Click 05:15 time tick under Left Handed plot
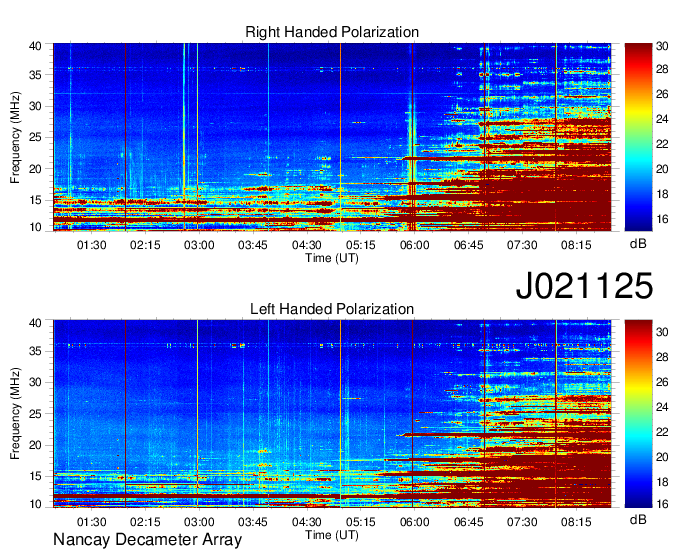This screenshot has width=680, height=552. tap(361, 522)
